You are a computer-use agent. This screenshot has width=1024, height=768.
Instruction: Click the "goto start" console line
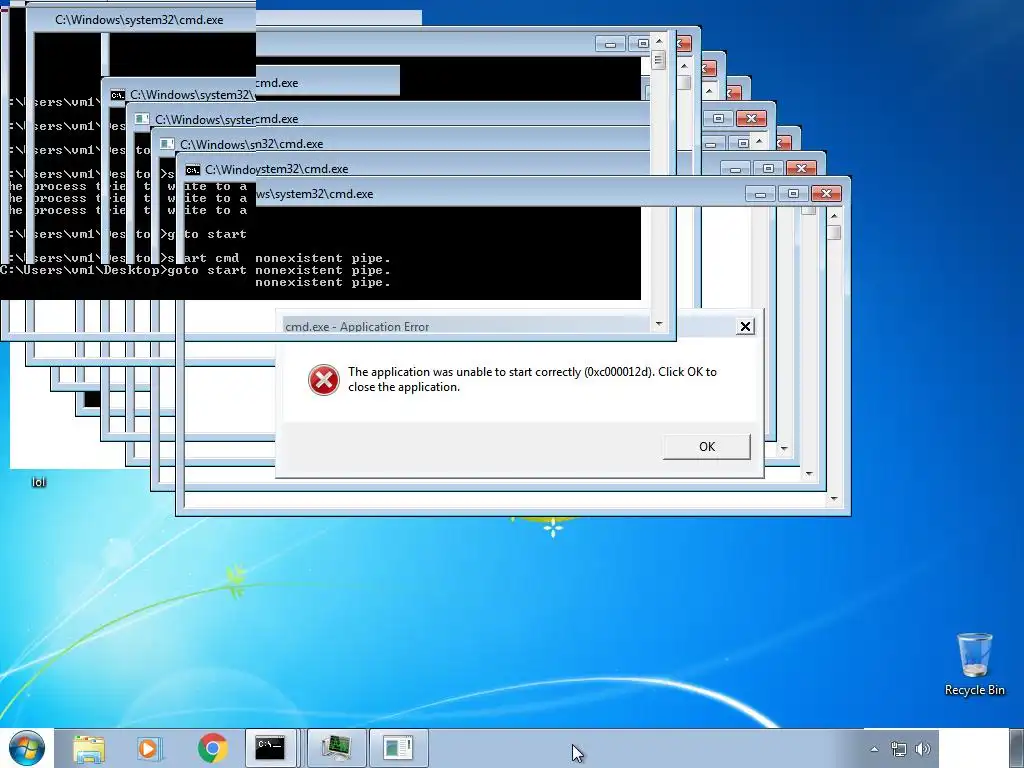[123, 270]
